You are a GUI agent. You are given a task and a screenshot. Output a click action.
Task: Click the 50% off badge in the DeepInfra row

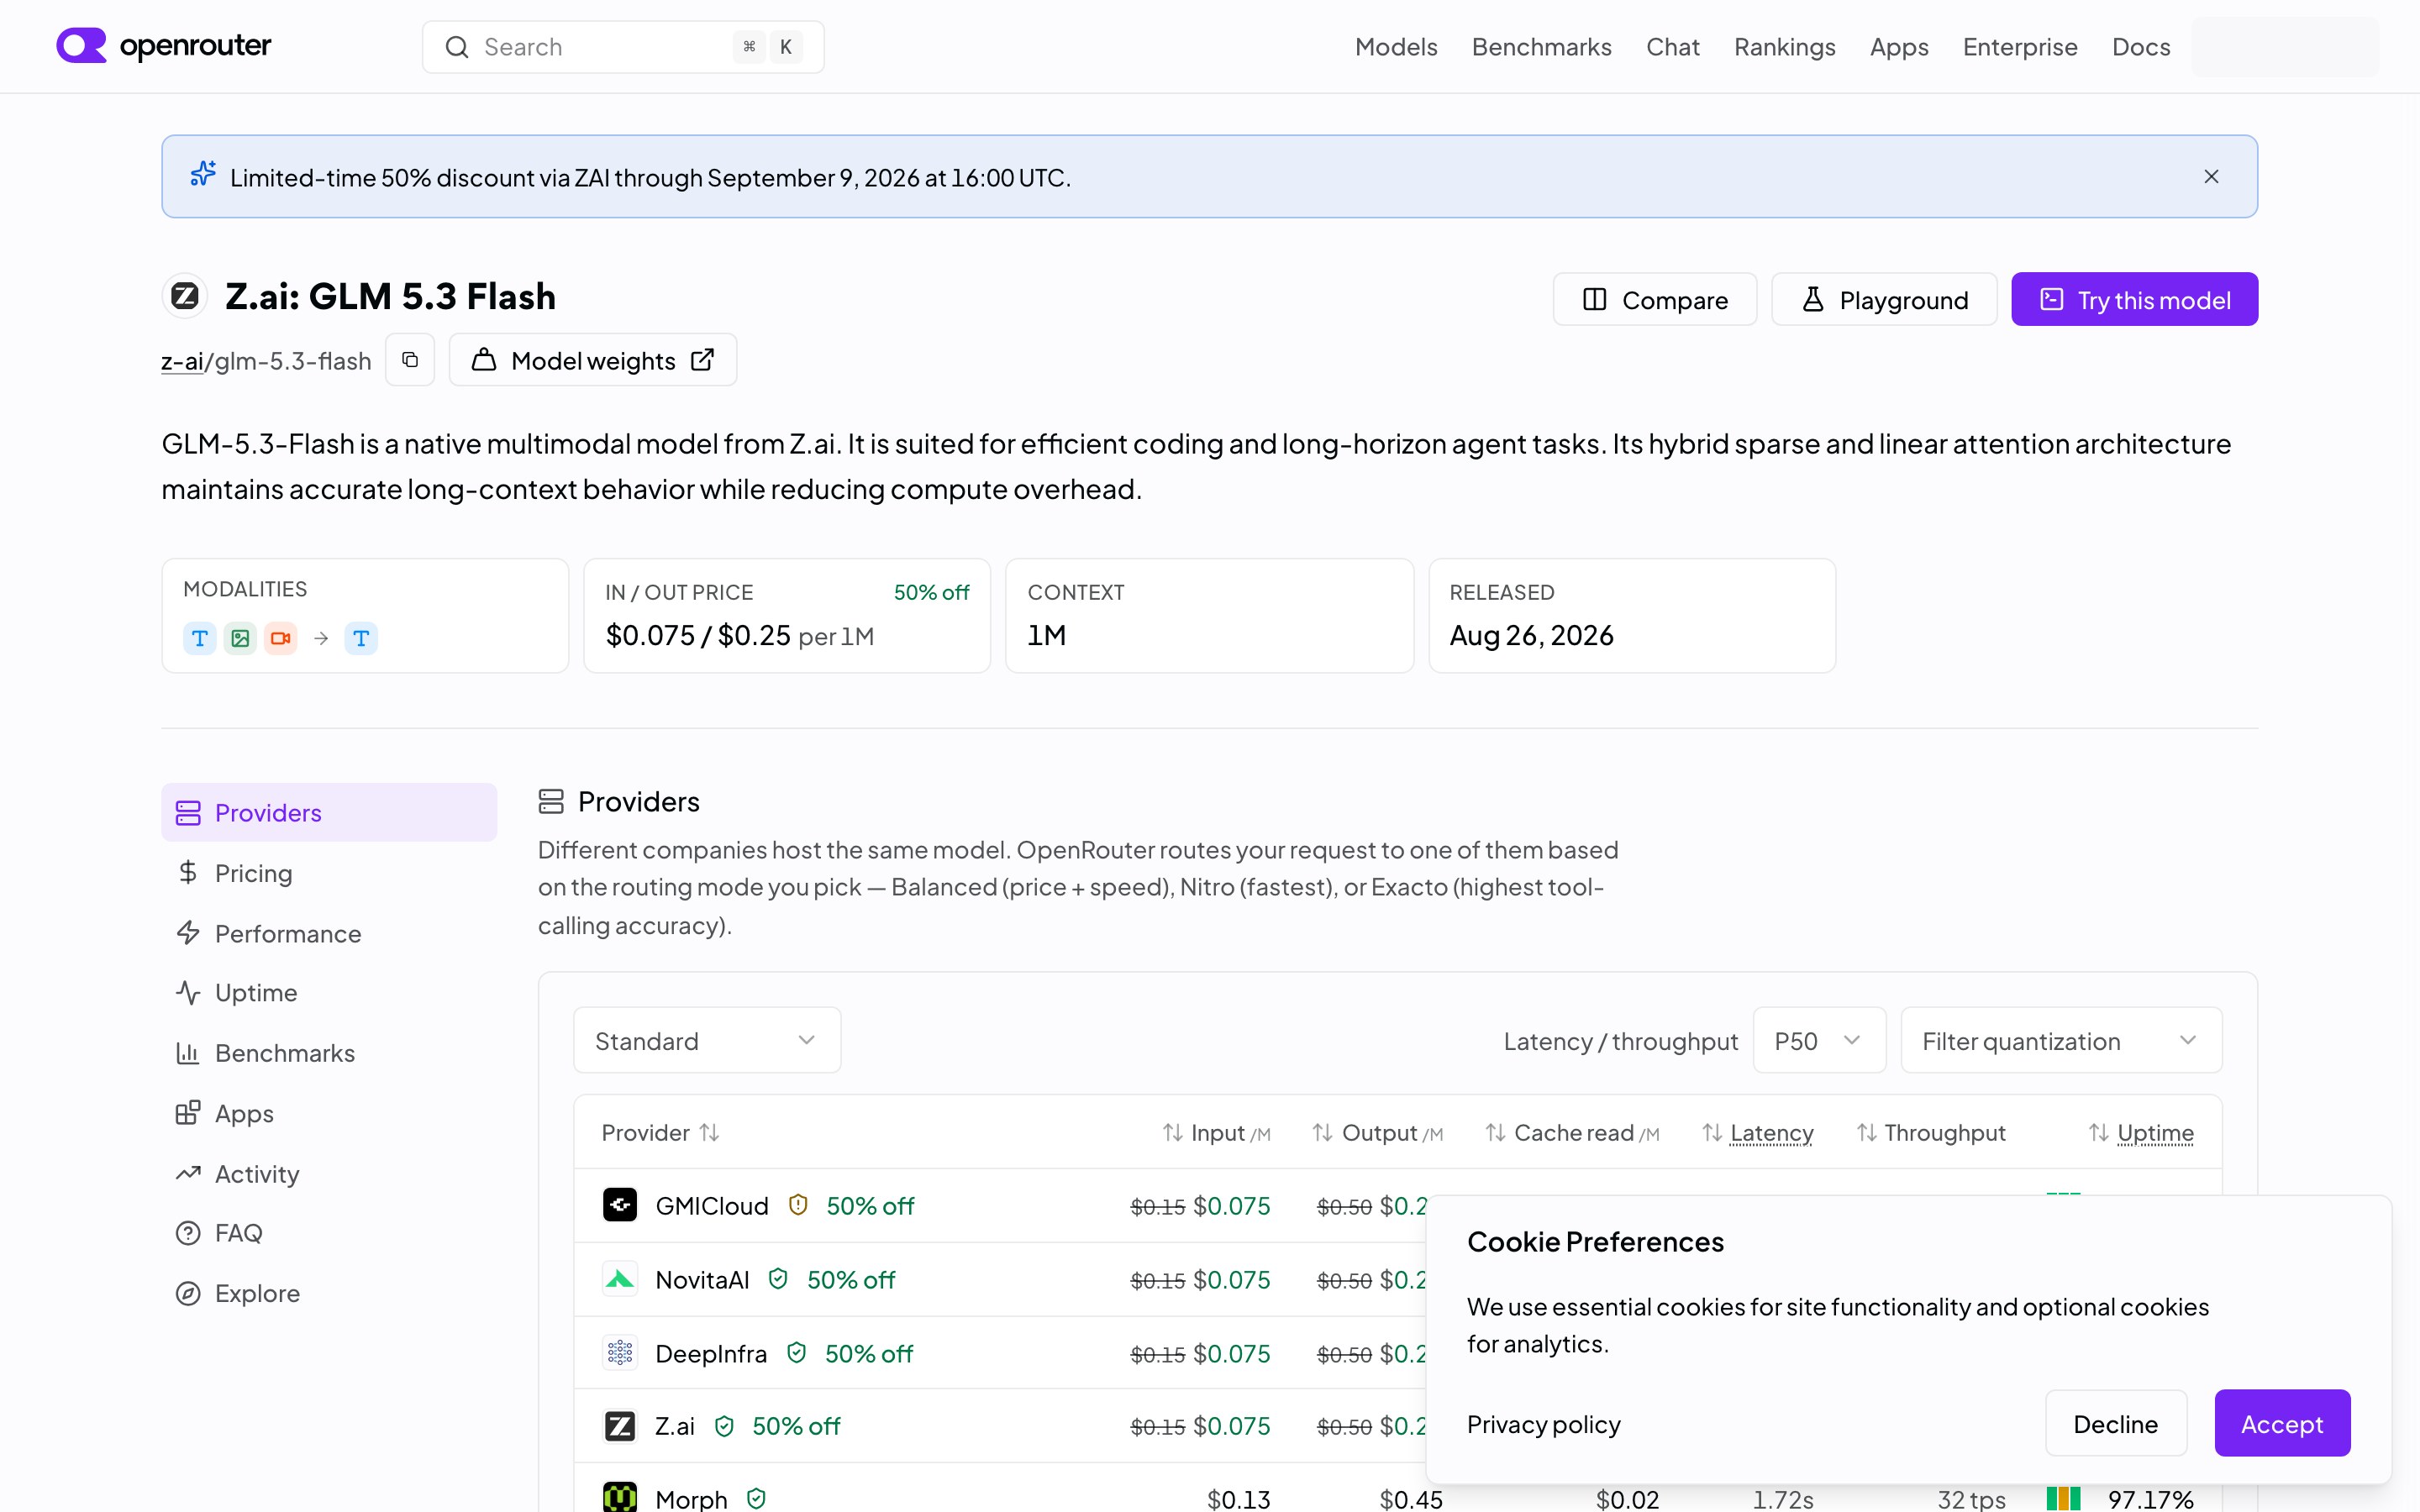869,1354
